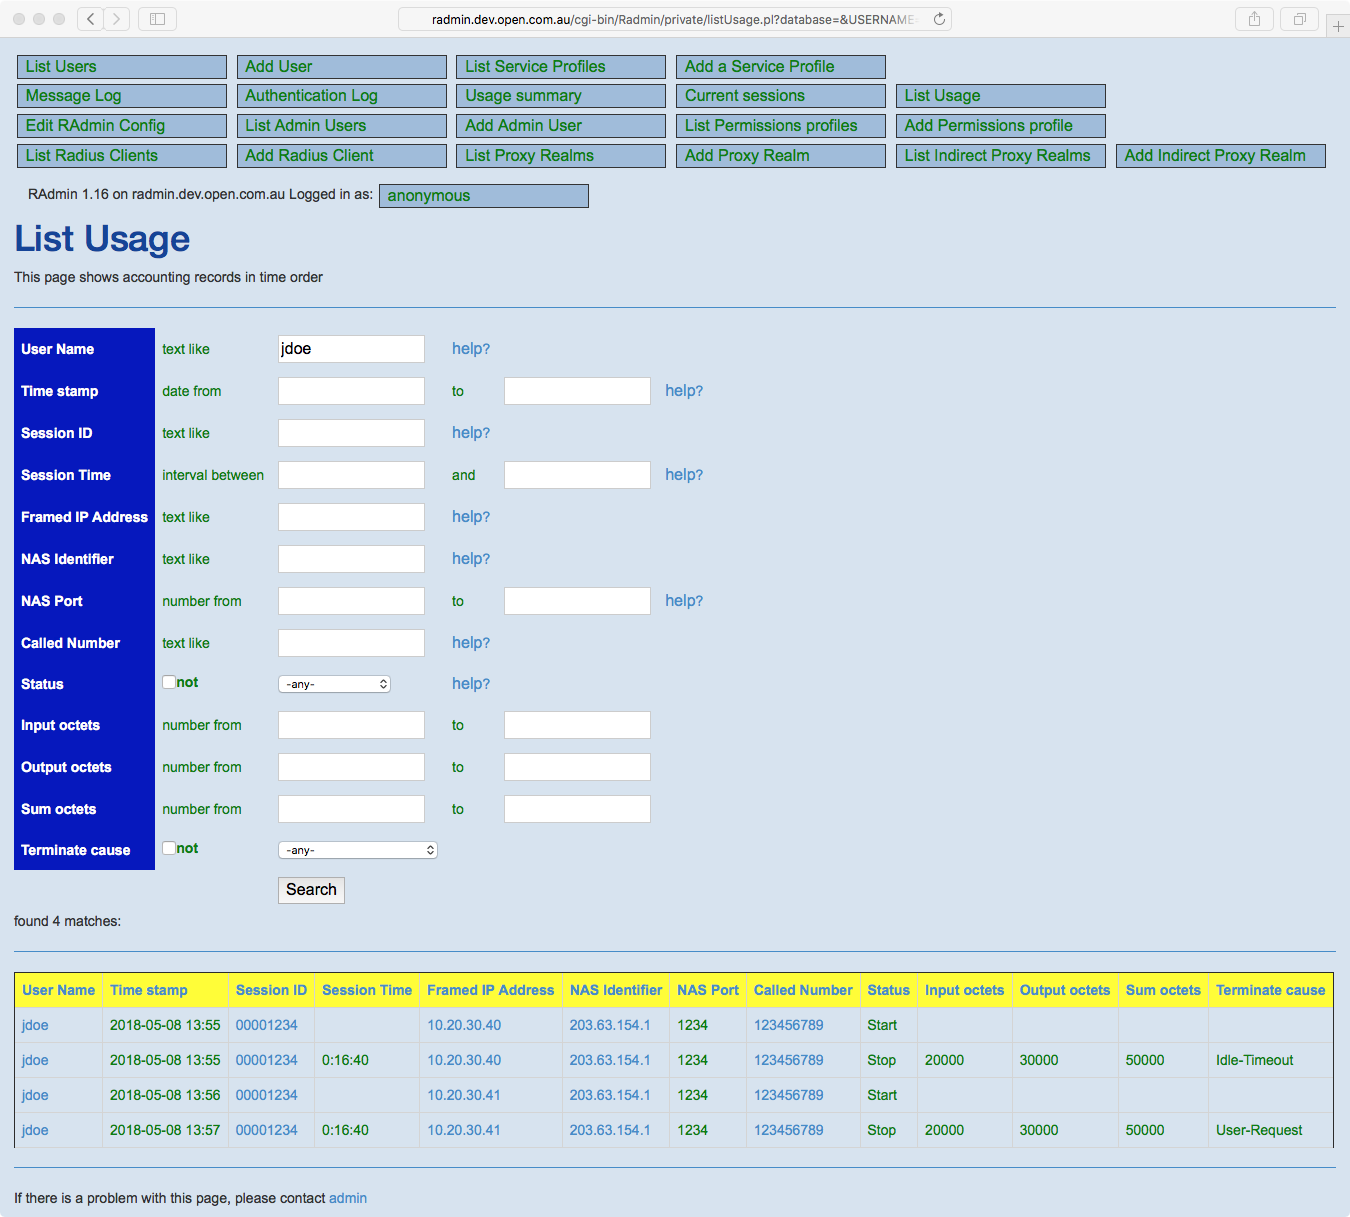Open NAS Identifier 203.63.154.1 in the User-Request row
The height and width of the screenshot is (1217, 1350).
(610, 1130)
